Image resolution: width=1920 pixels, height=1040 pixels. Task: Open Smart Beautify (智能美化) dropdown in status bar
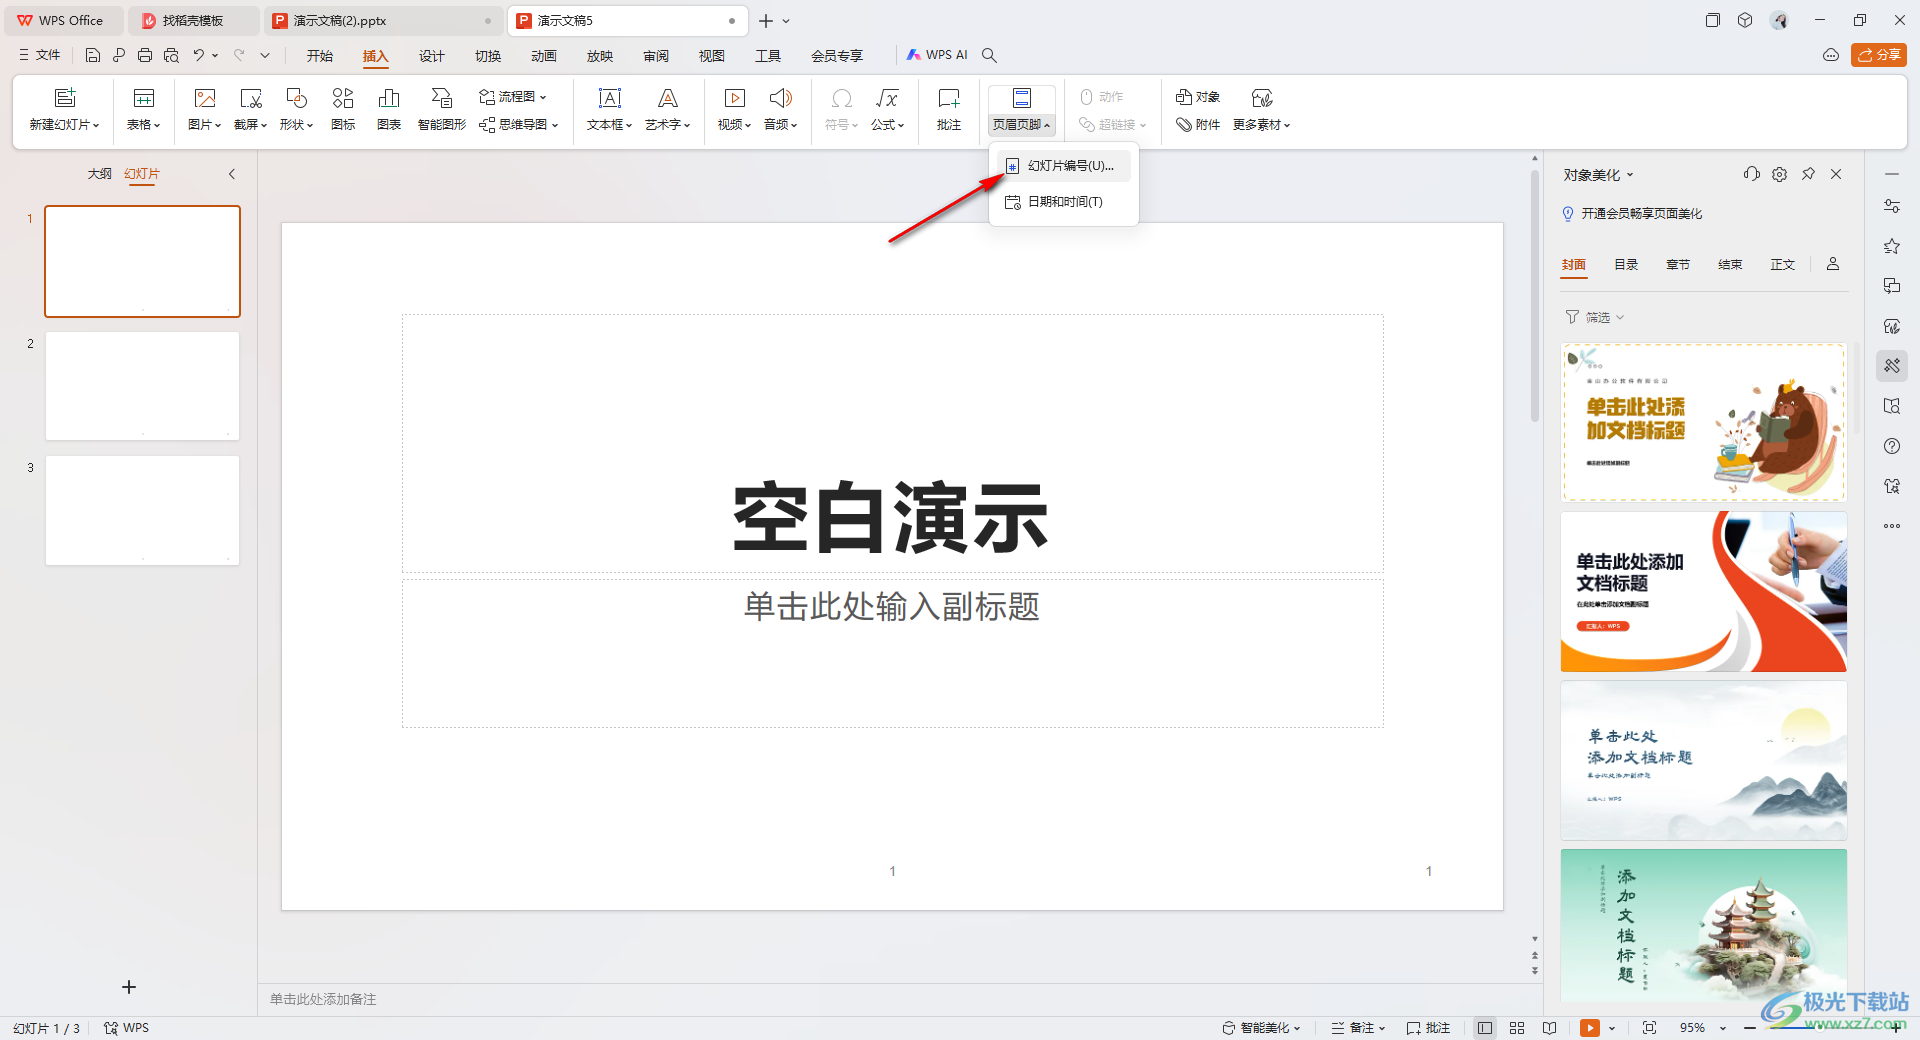[1262, 1028]
